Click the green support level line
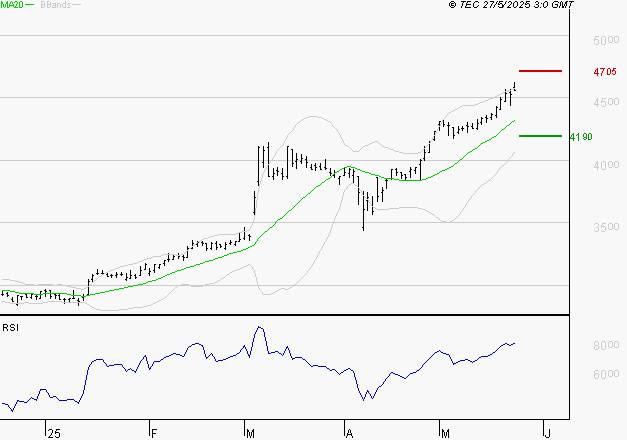 tap(540, 136)
